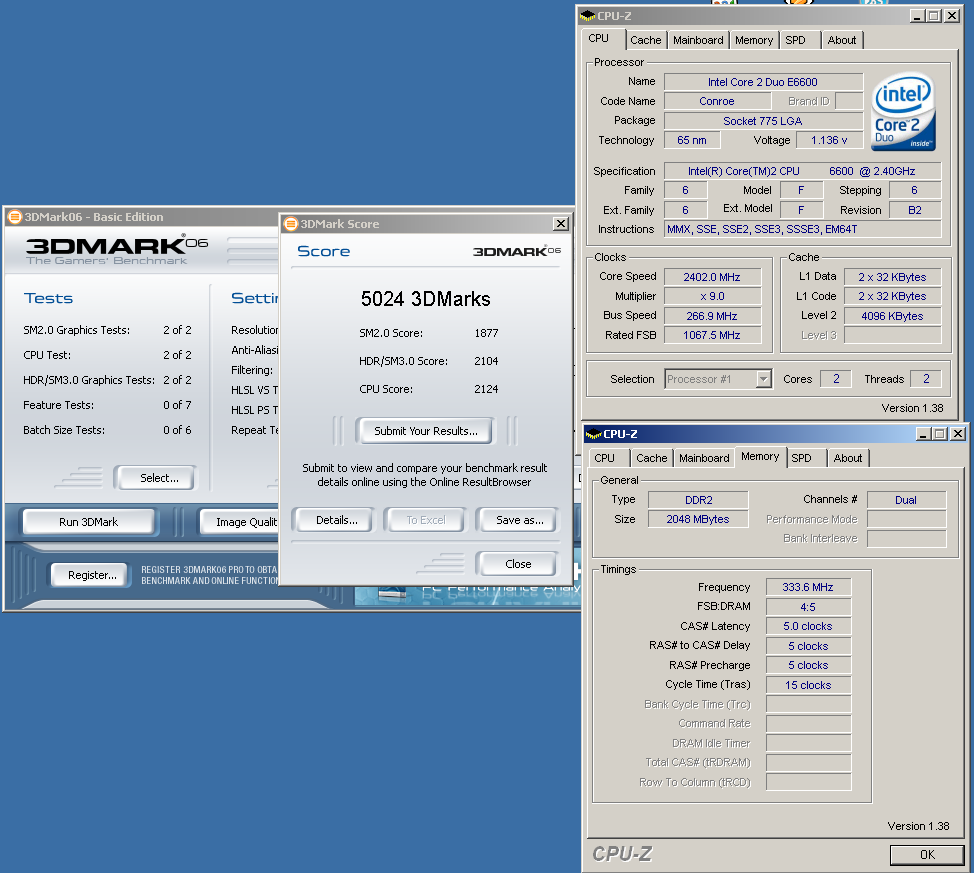Viewport: 974px width, 873px height.
Task: Click Image Quality button in 3DMark06
Action: [241, 522]
